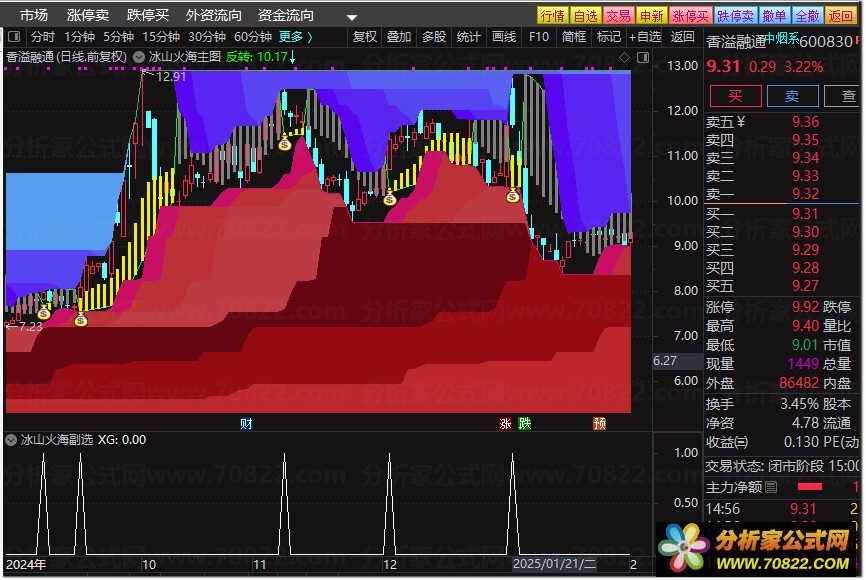This screenshot has width=866, height=580.
Task: Toggle the left panel icon beside 分时
Action: pos(14,37)
